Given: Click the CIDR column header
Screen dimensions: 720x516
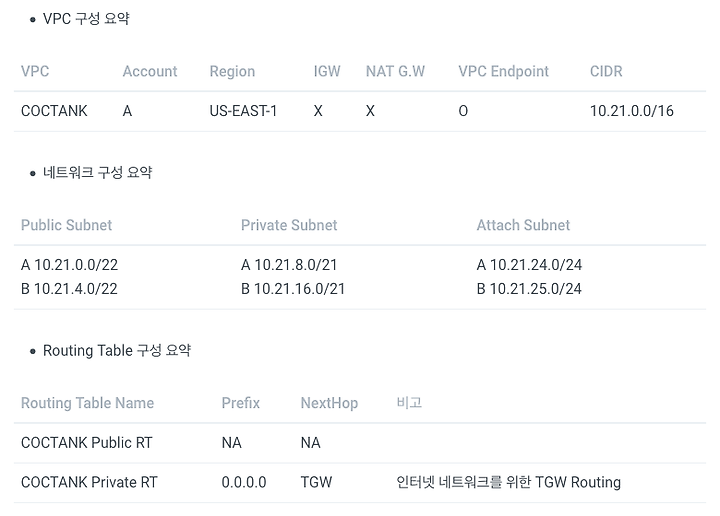Looking at the screenshot, I should click(606, 72).
